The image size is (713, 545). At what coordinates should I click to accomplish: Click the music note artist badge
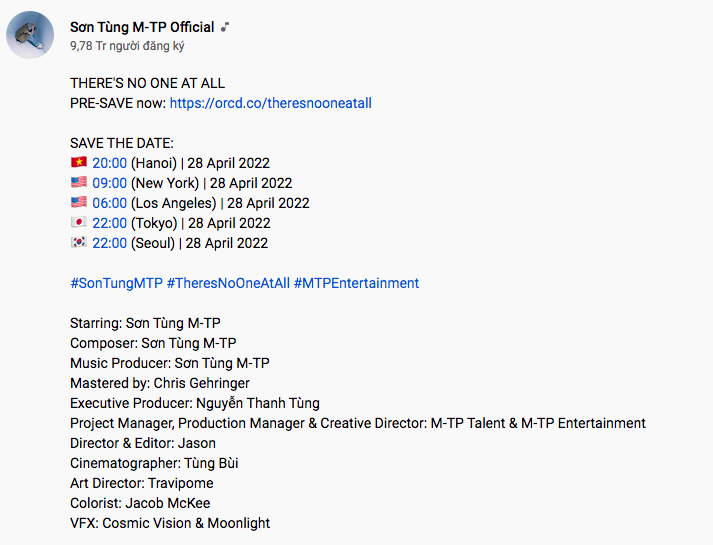point(226,26)
